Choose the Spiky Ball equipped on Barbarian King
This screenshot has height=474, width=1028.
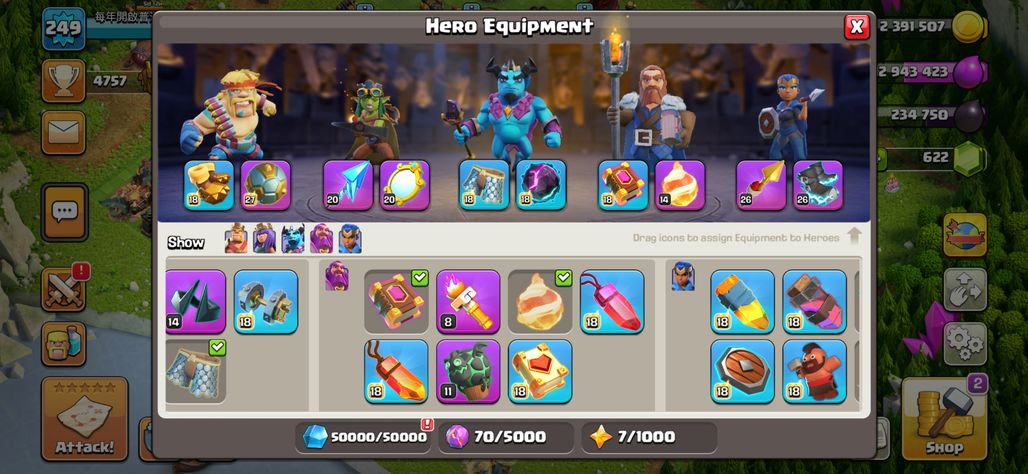265,185
